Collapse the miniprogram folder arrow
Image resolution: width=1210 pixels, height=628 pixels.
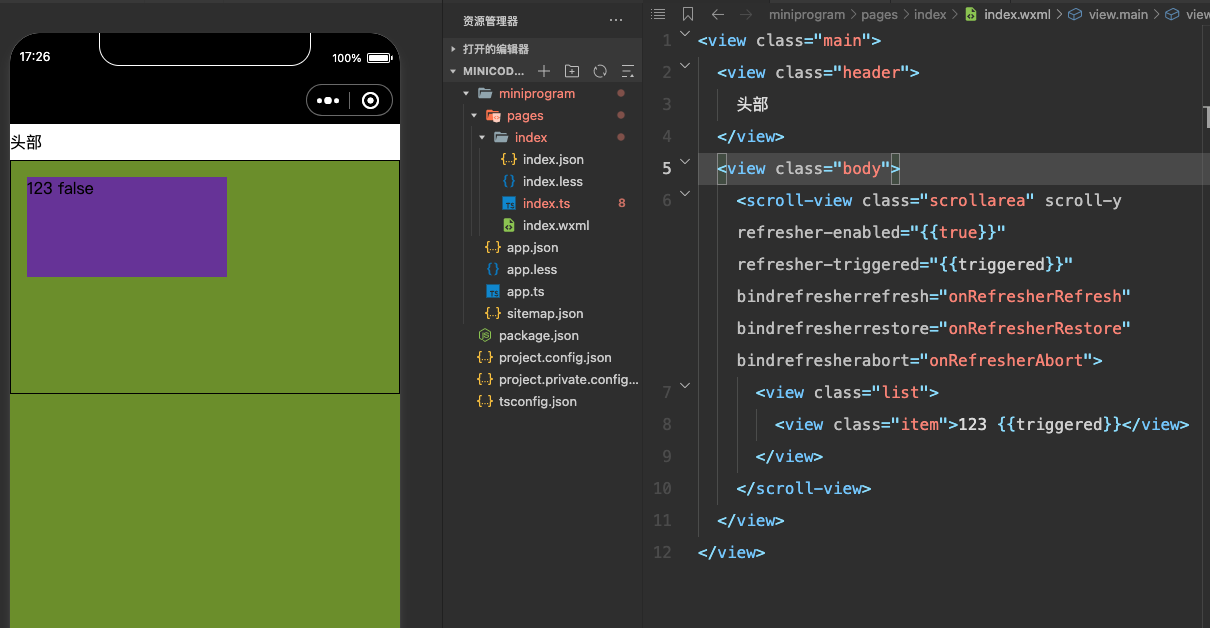click(x=466, y=93)
